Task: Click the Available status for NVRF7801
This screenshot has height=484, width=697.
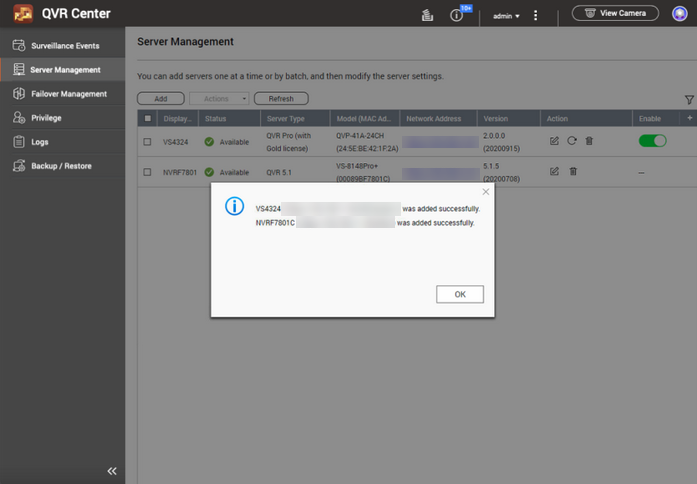Action: click(227, 172)
